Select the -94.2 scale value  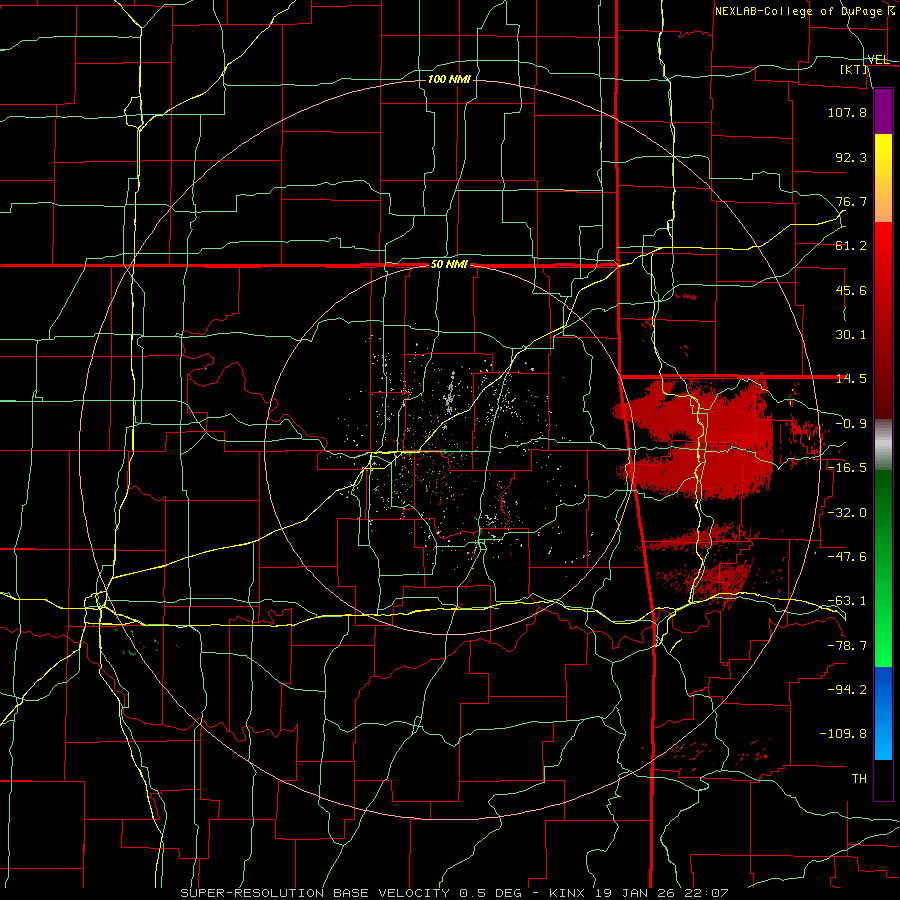click(847, 689)
